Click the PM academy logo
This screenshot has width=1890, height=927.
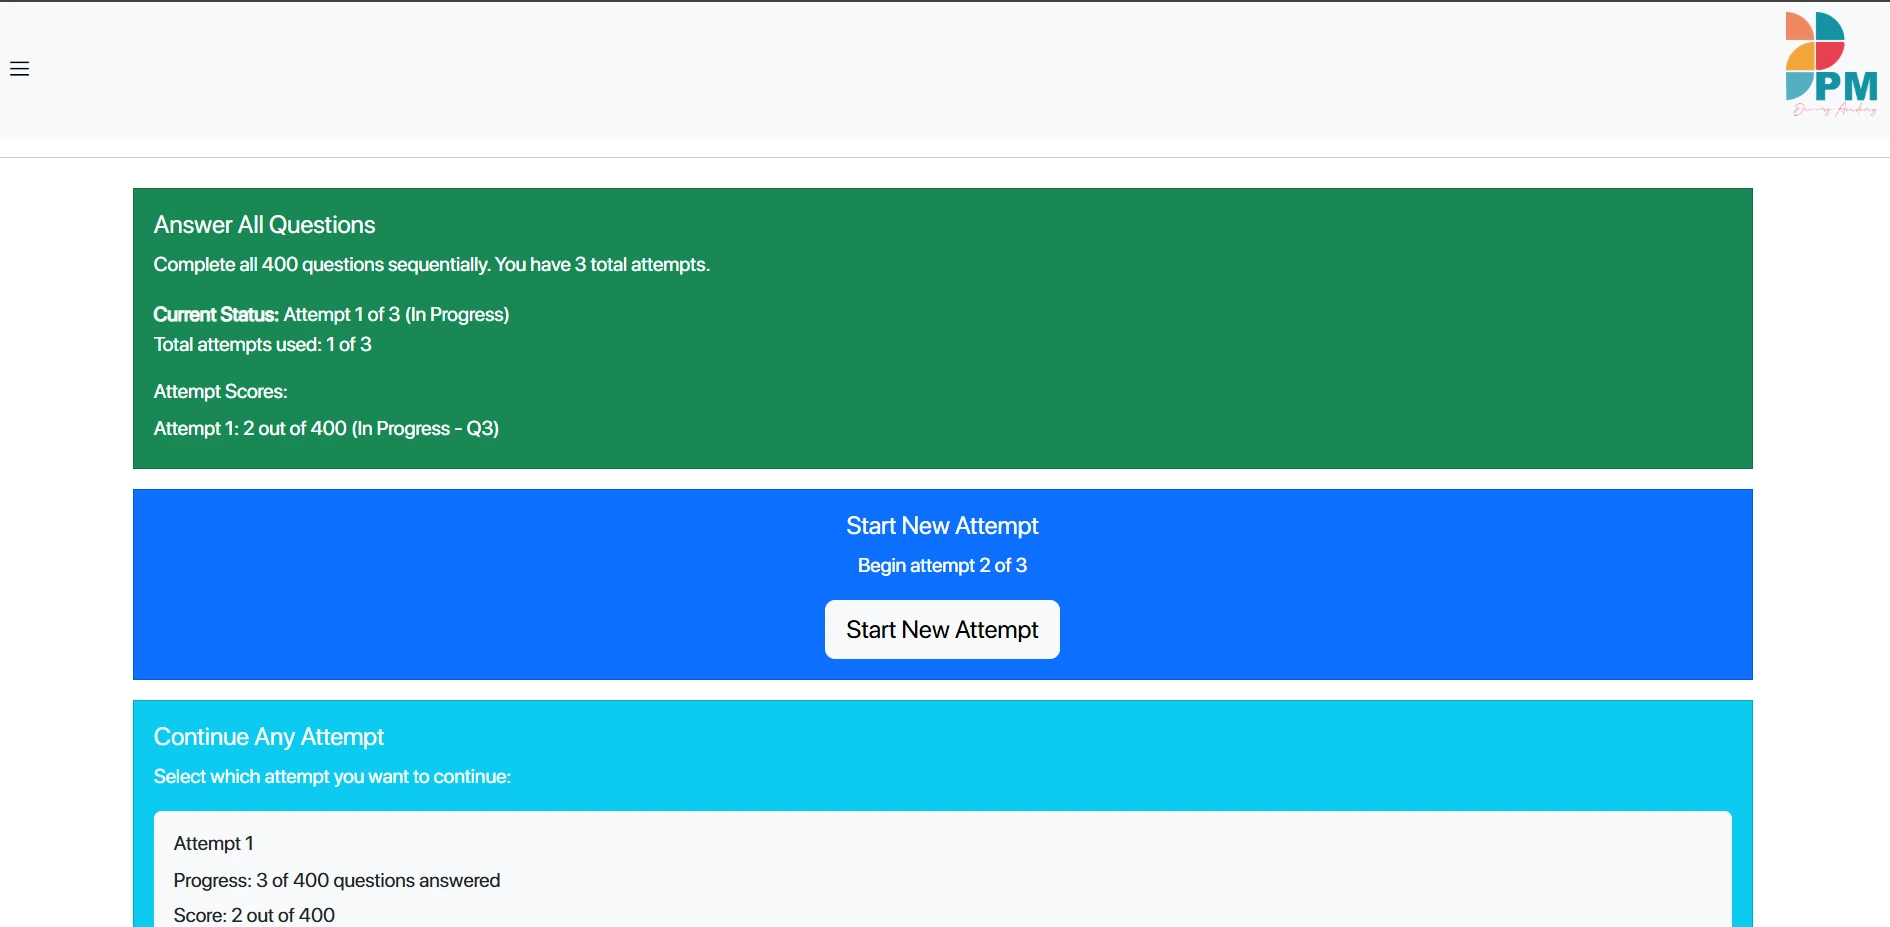point(1830,65)
